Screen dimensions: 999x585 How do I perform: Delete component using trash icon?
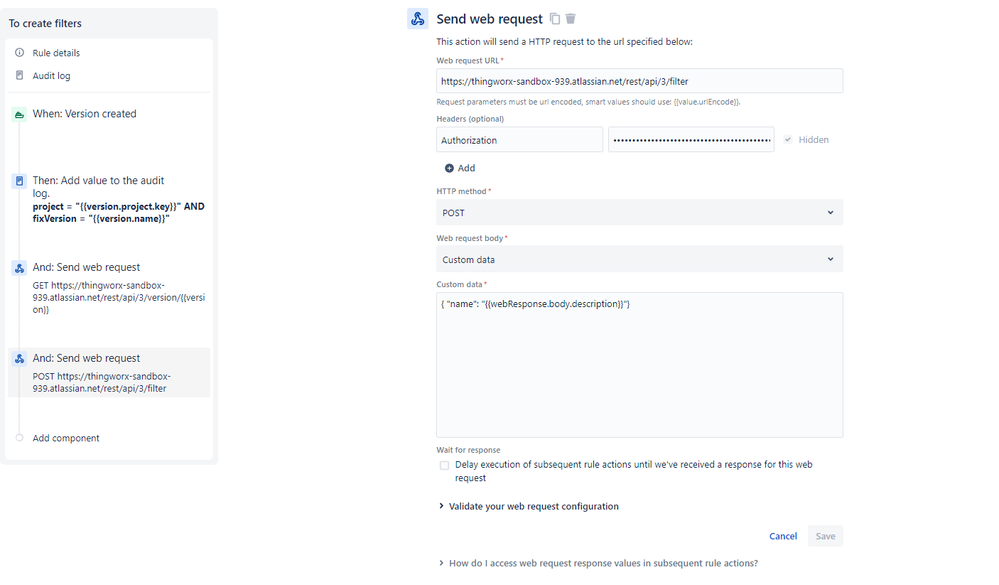[571, 19]
